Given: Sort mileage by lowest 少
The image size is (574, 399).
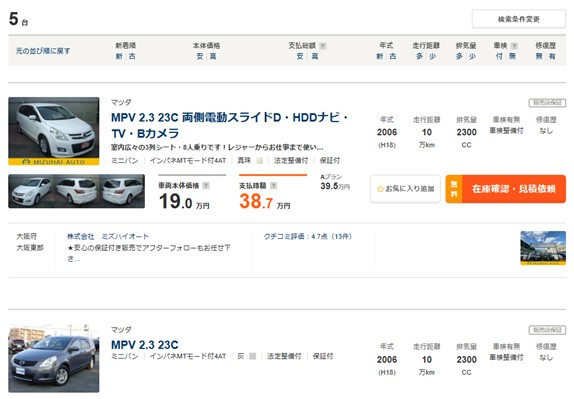Looking at the screenshot, I should click(x=432, y=56).
